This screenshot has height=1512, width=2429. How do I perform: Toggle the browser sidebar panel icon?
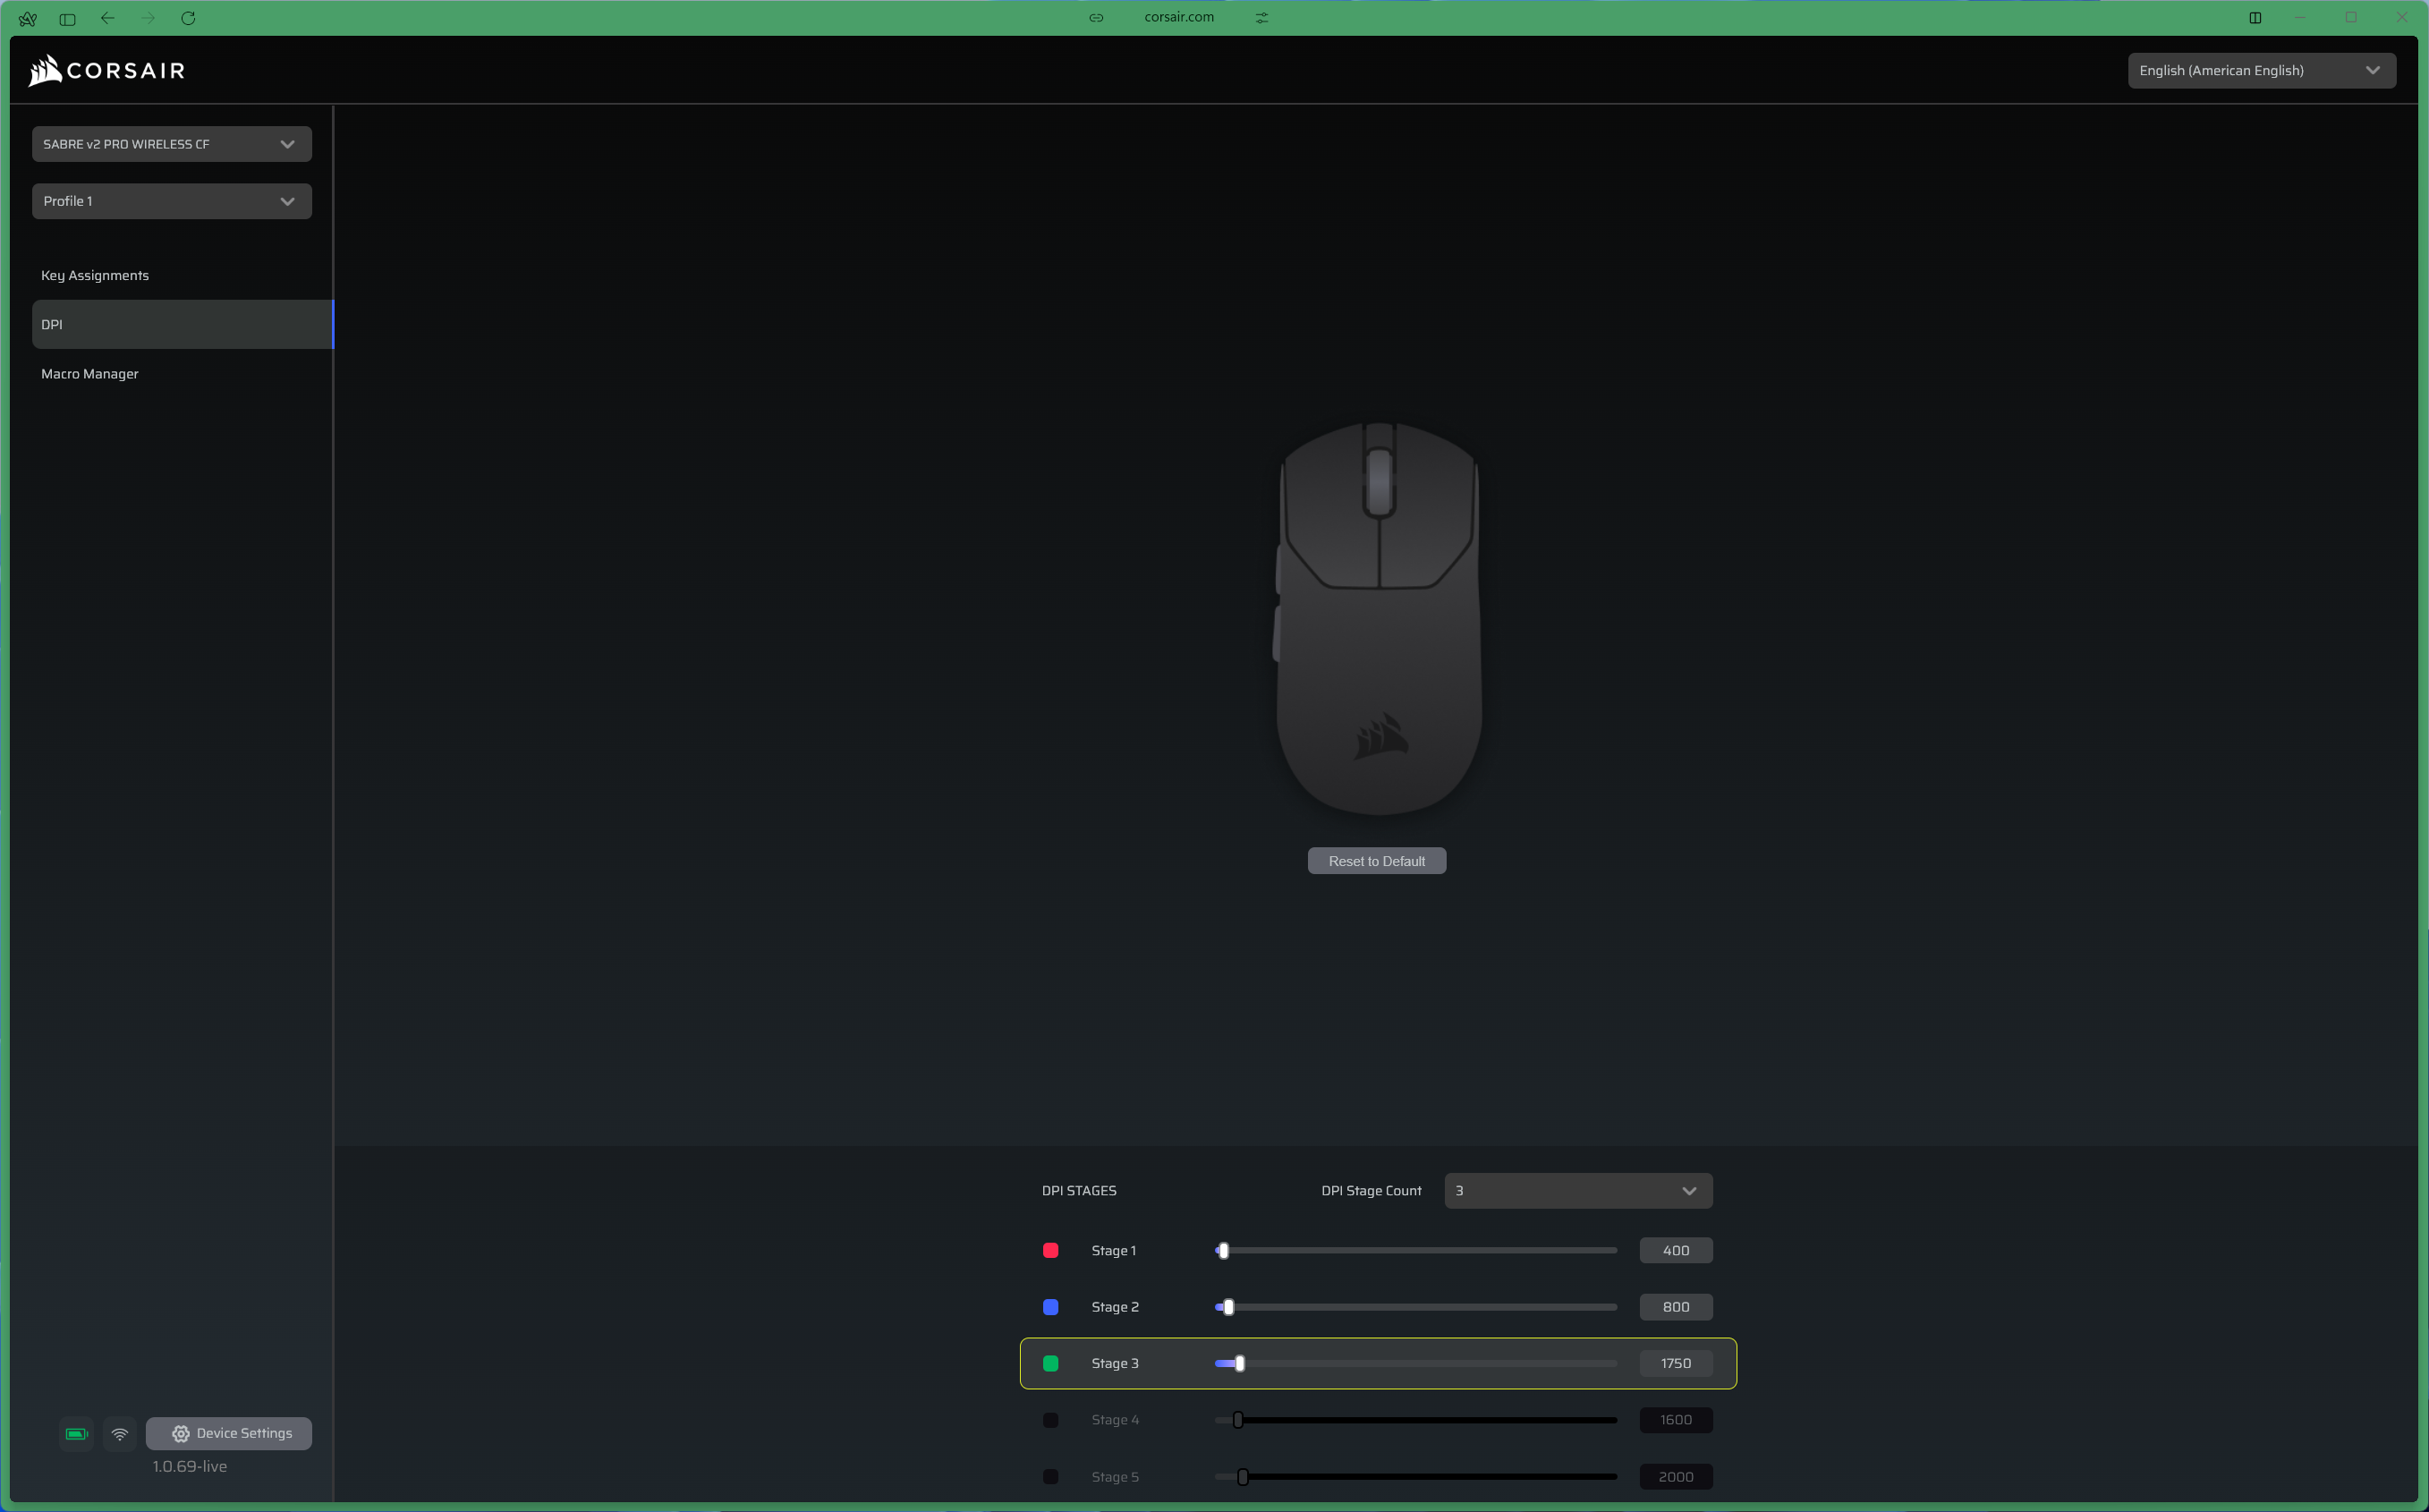pyautogui.click(x=68, y=18)
